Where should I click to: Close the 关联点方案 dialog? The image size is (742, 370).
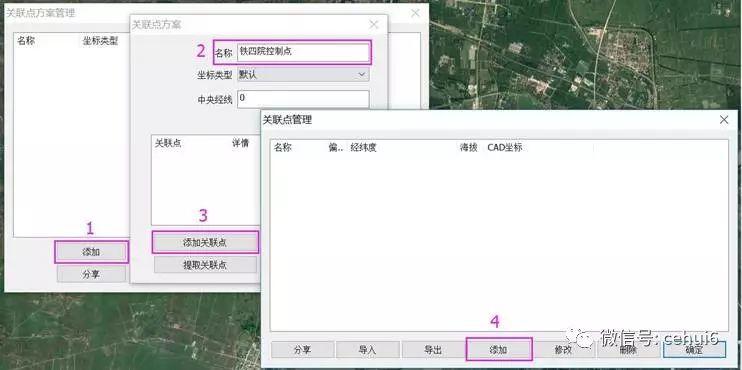(x=374, y=25)
